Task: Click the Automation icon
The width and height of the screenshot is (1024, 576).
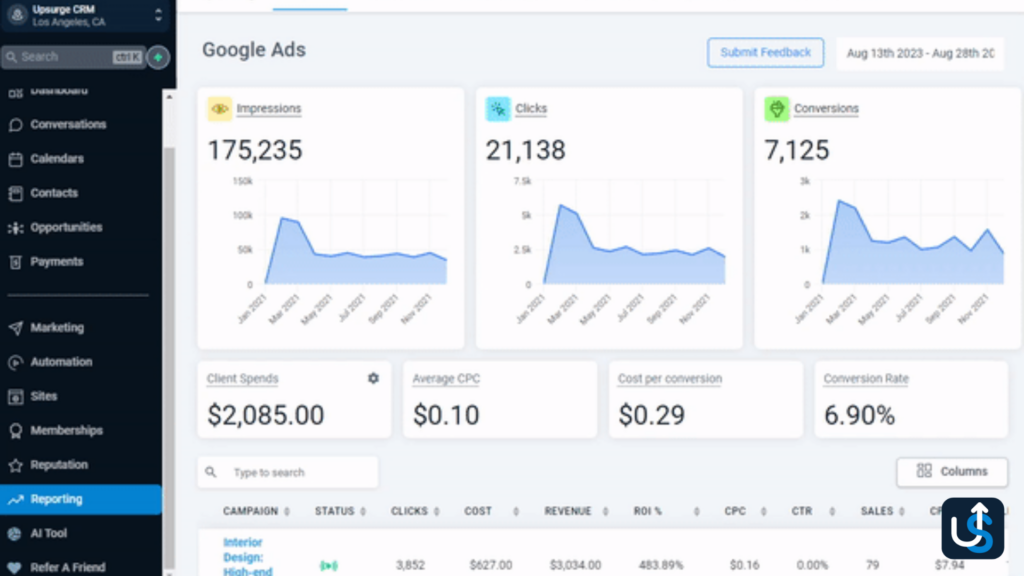Action: click(16, 362)
